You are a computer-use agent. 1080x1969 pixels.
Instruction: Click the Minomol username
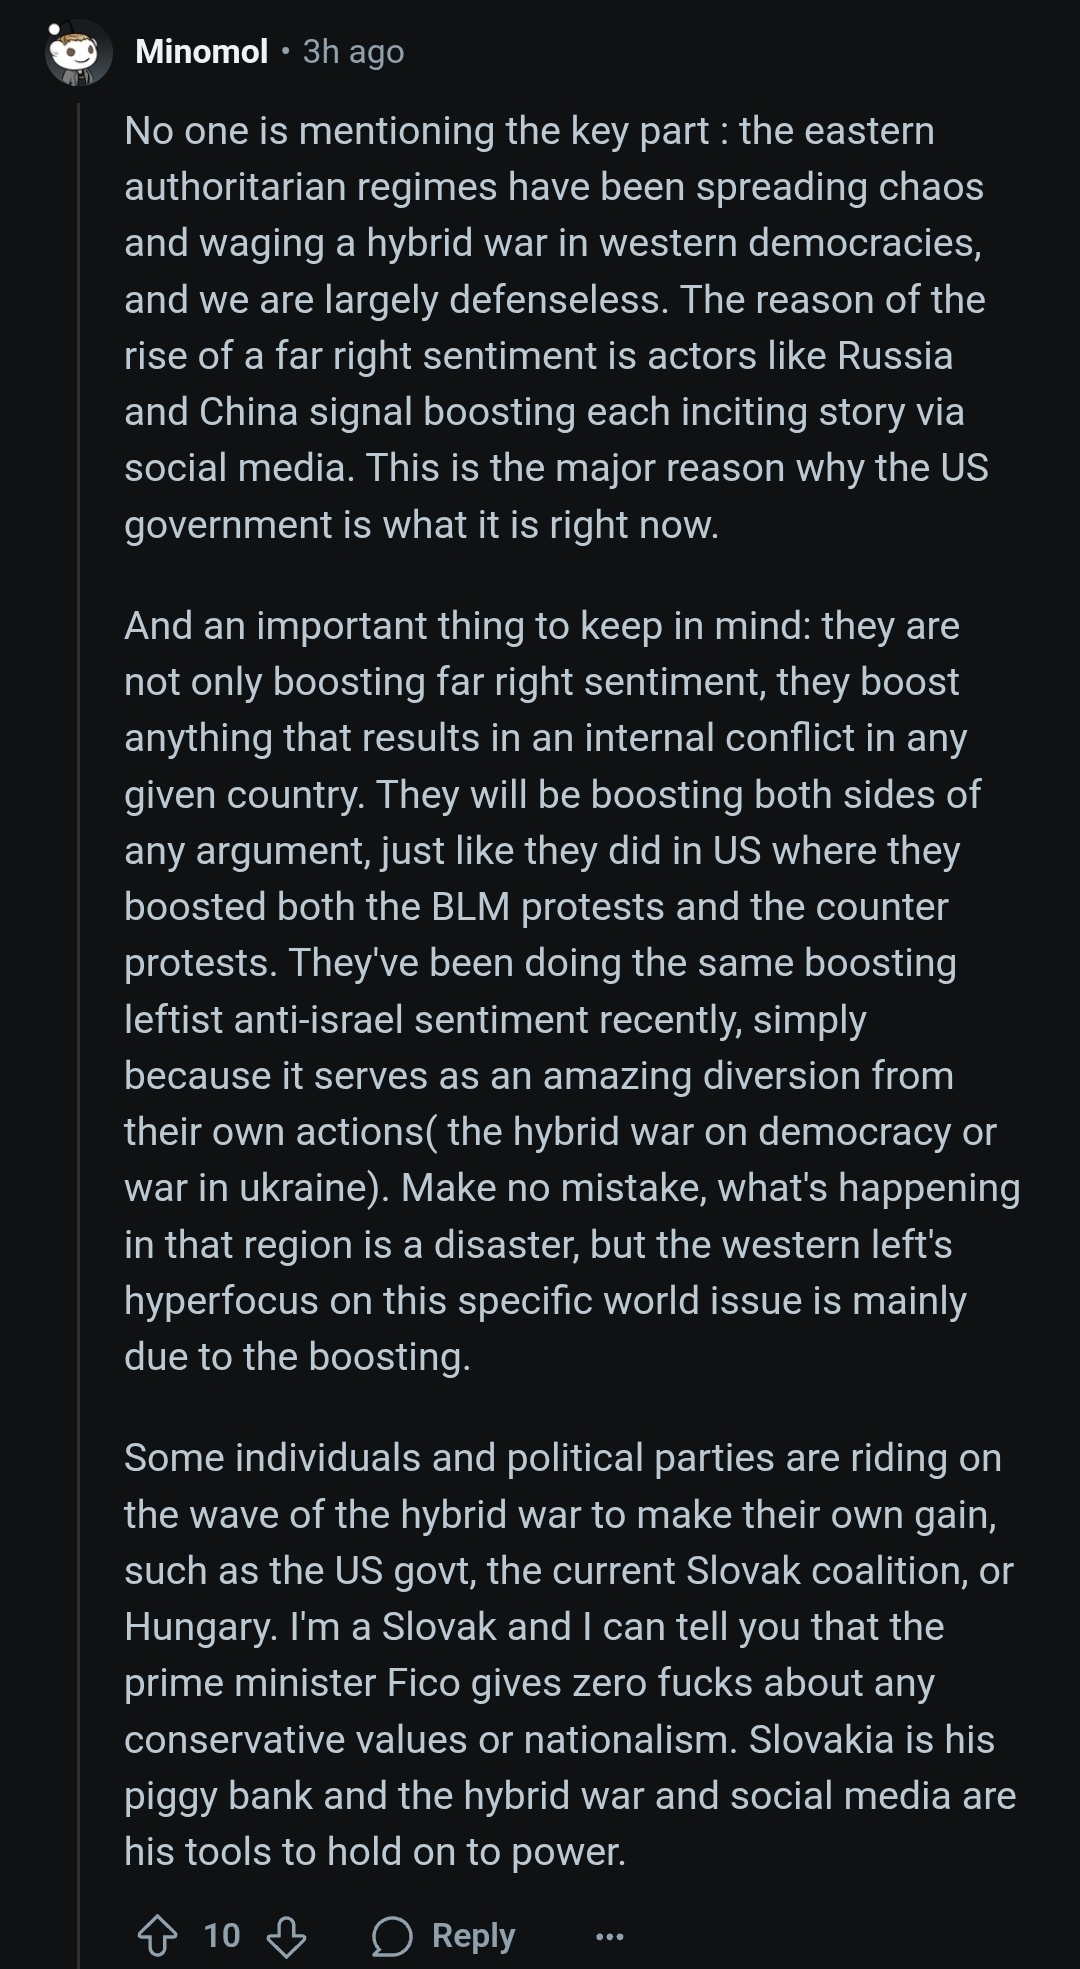(x=201, y=51)
